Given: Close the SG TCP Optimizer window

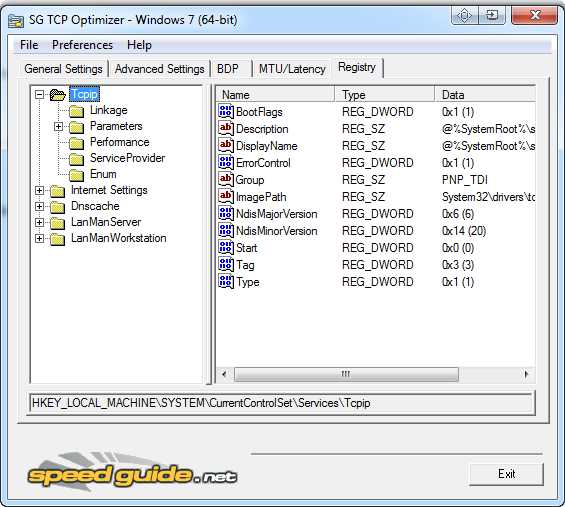Looking at the screenshot, I should click(535, 15).
